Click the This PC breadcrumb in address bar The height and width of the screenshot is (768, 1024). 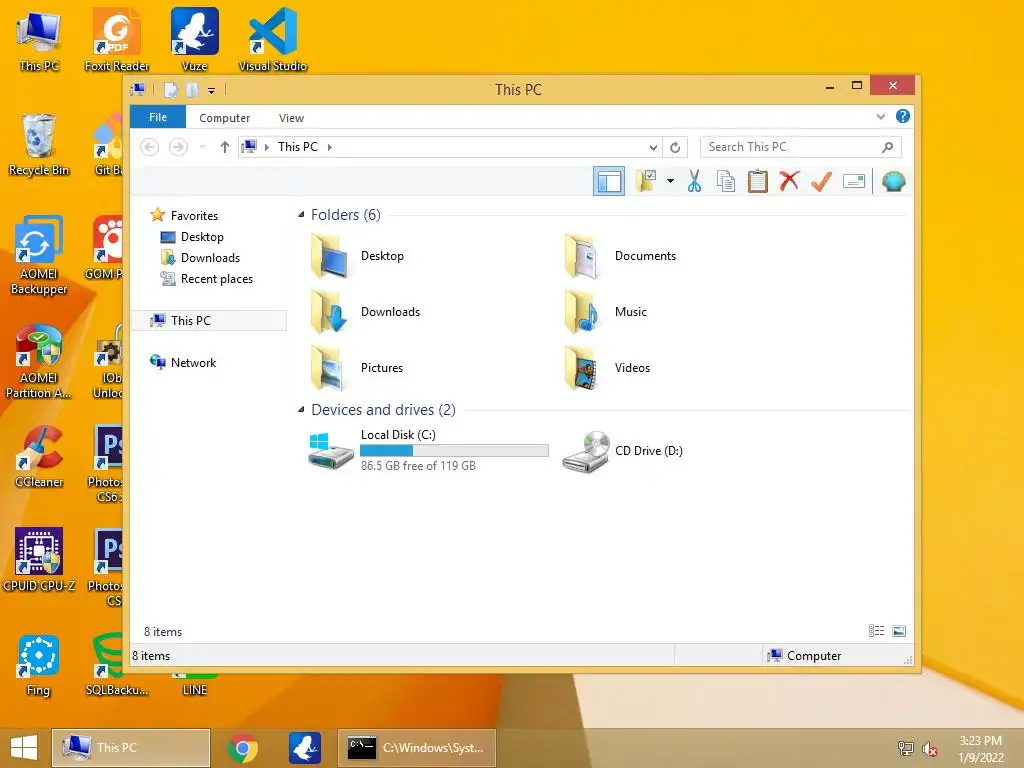(298, 147)
